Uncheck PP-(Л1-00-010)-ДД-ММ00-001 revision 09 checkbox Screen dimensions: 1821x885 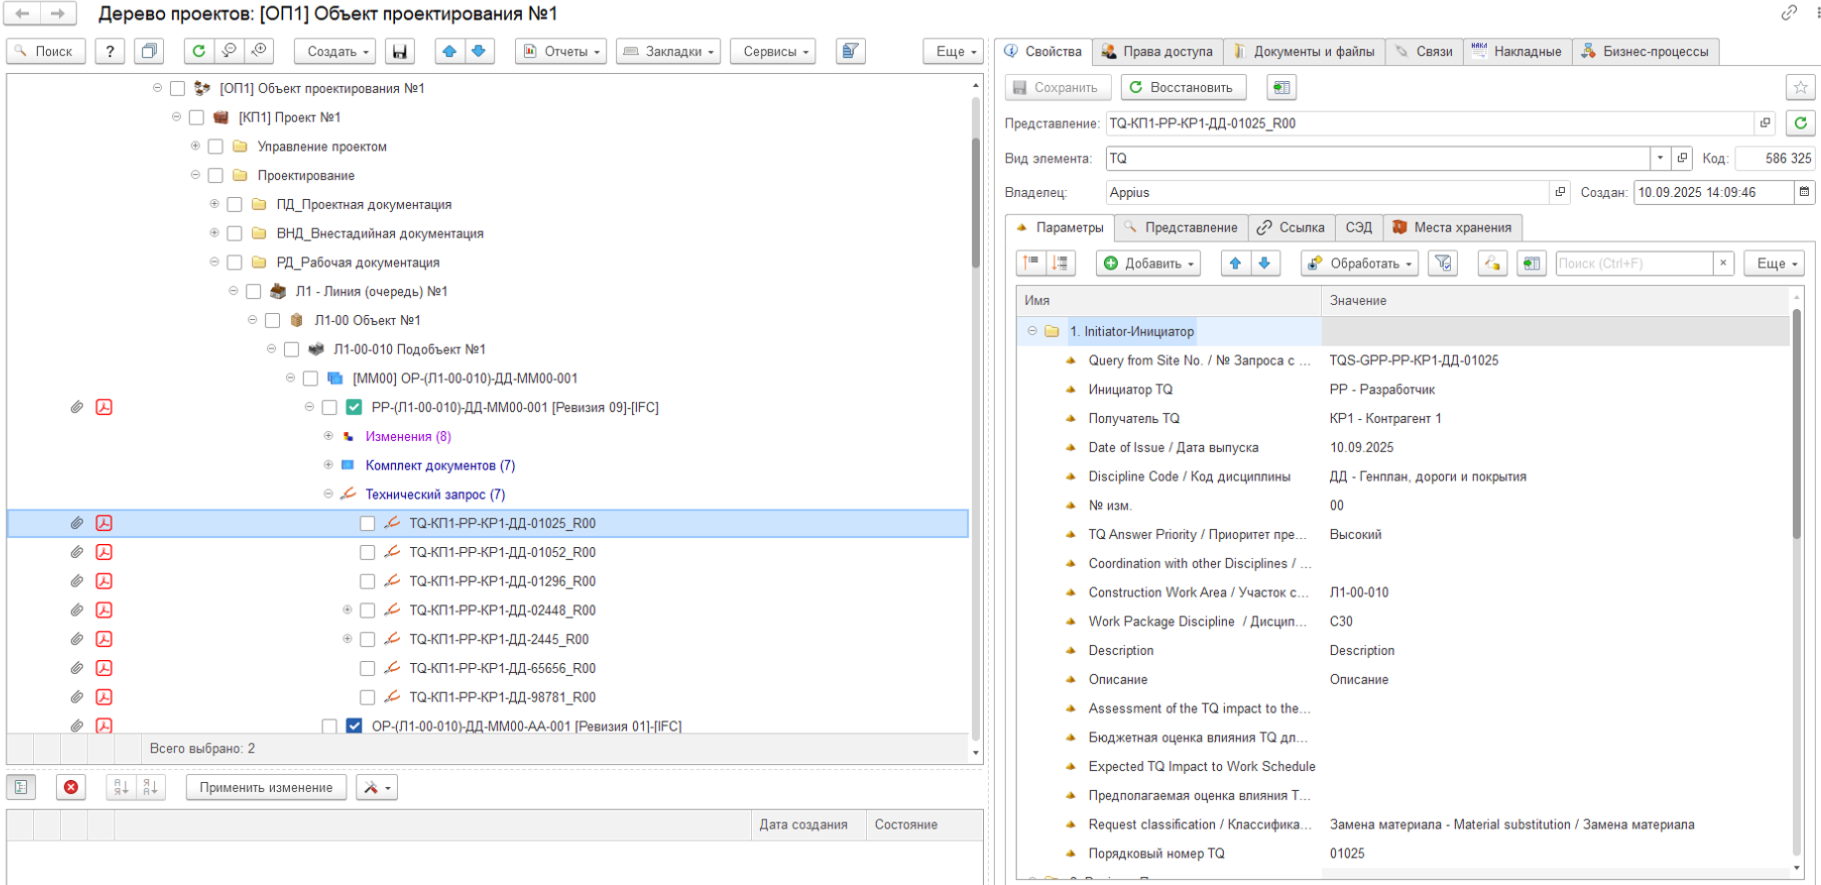(354, 408)
